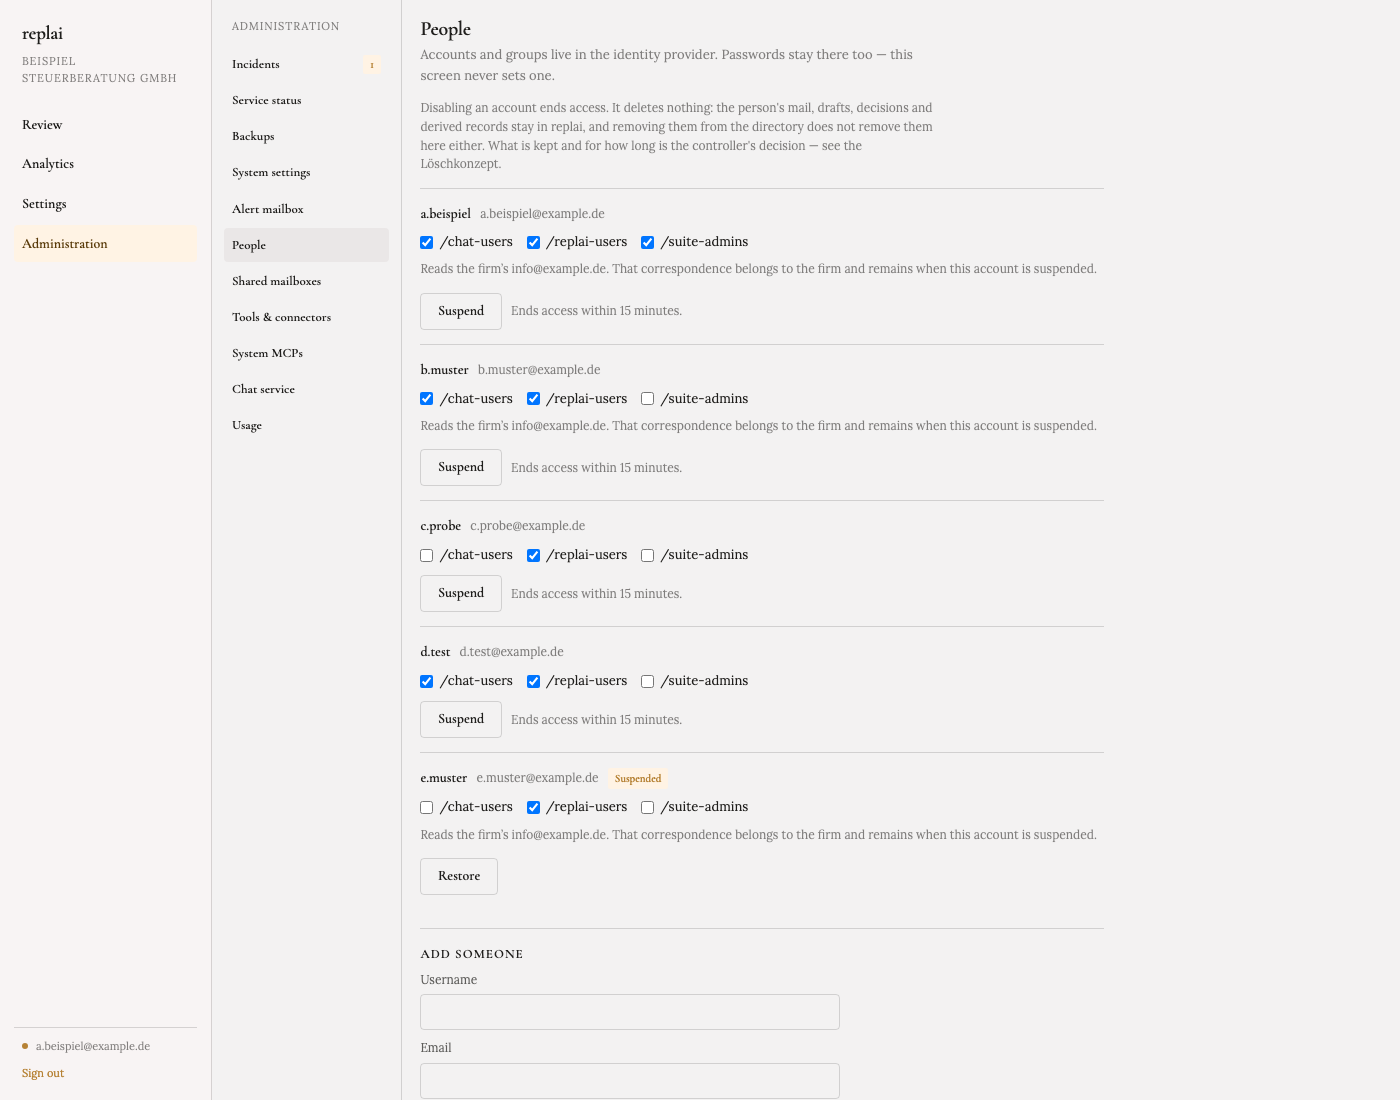Suspend the d.test account
1400x1100 pixels.
click(461, 719)
